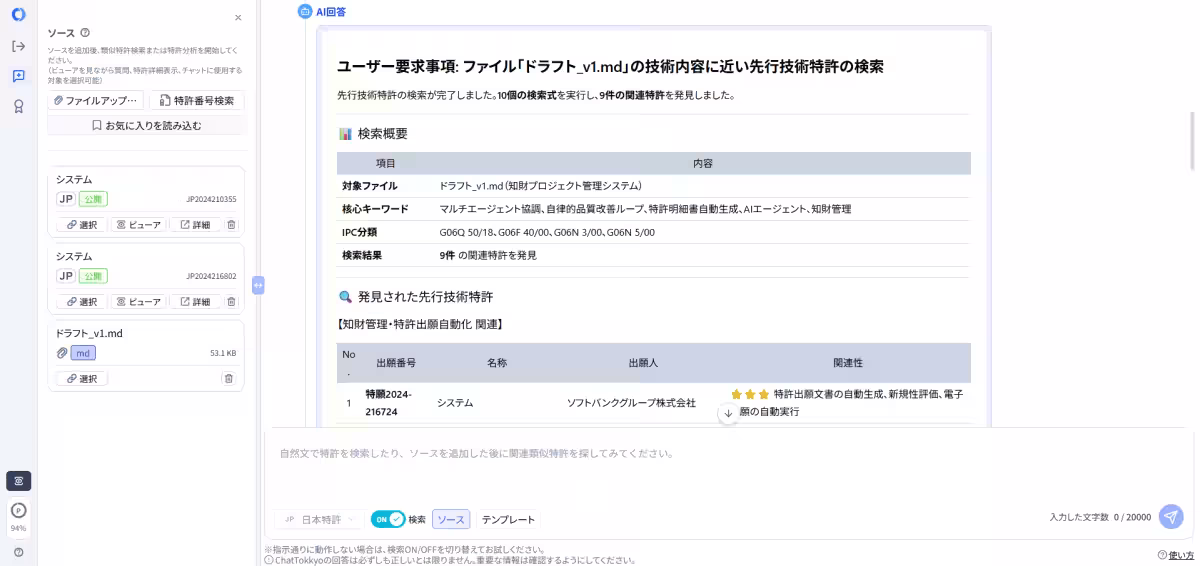Click the help icon beside ソース heading

point(85,33)
